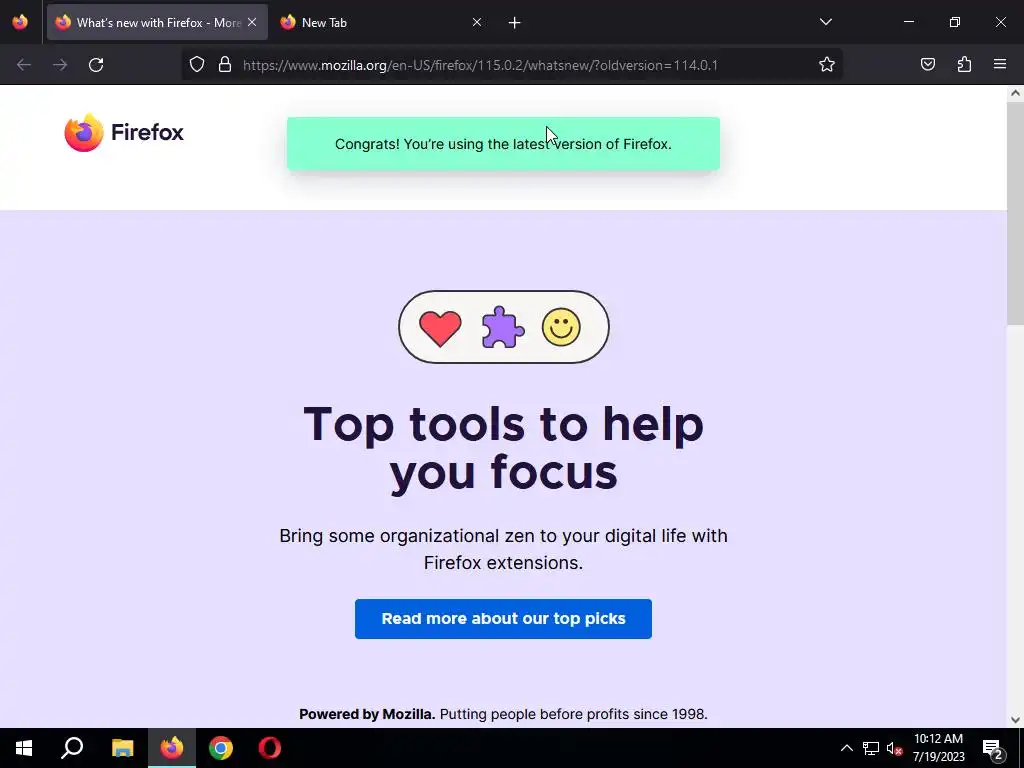Screen dimensions: 1024x768
Task: Open File Explorer from the taskbar
Action: 123,748
